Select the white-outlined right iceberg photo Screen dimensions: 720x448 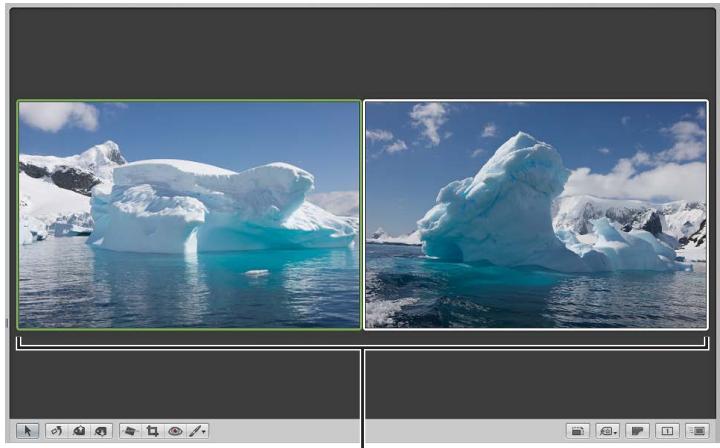(536, 215)
